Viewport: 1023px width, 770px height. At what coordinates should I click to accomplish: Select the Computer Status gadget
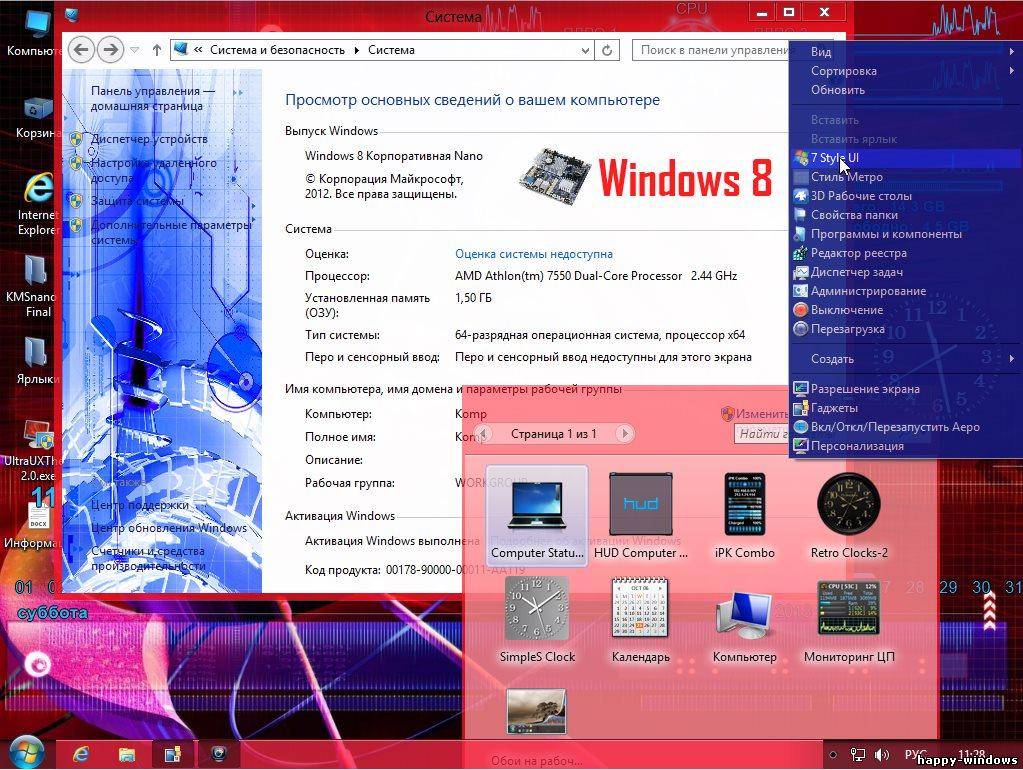coord(537,516)
